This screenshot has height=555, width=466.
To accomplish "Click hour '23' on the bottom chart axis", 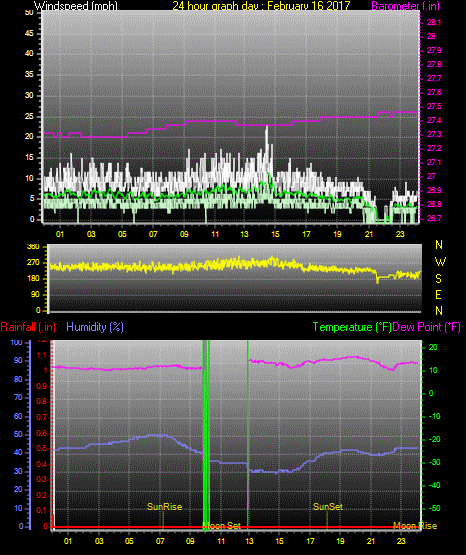I will click(x=401, y=541).
